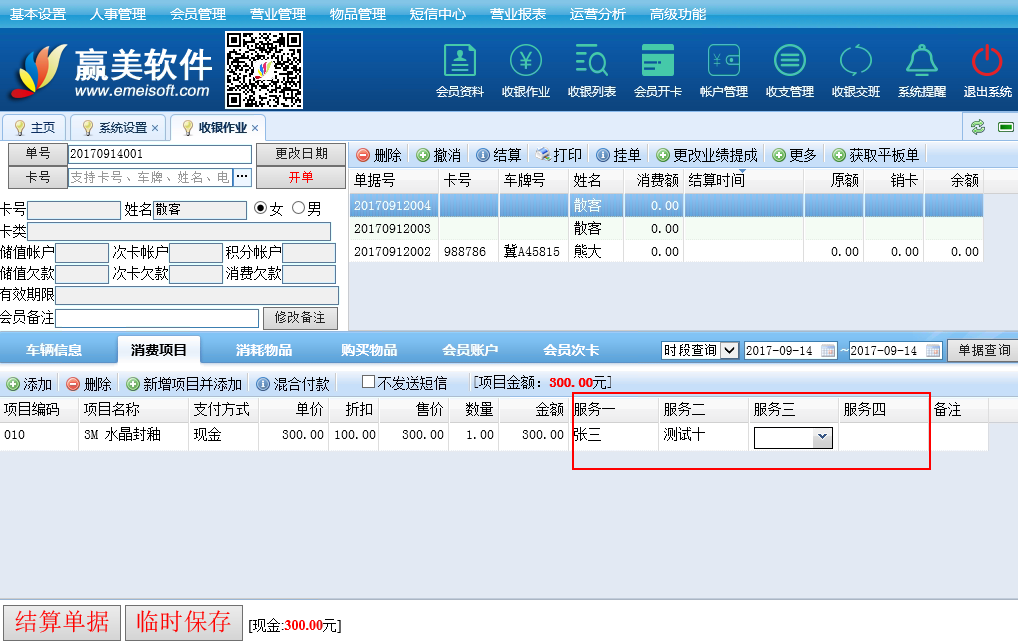Image resolution: width=1018 pixels, height=642 pixels.
Task: Click the 临时保存 button
Action: point(184,621)
